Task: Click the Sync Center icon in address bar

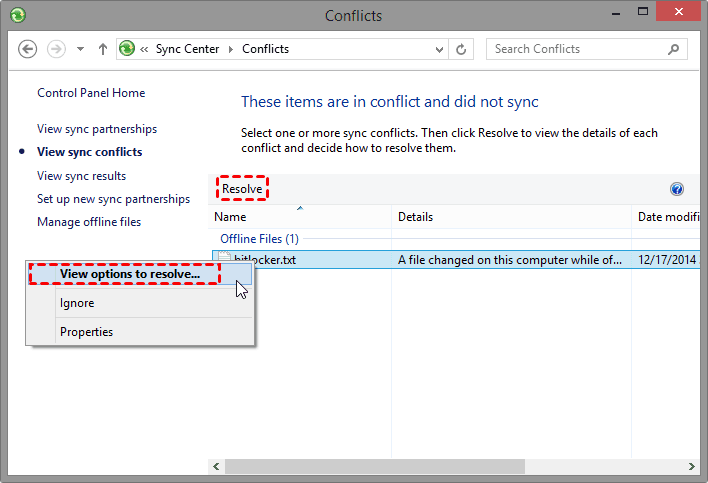Action: (127, 49)
